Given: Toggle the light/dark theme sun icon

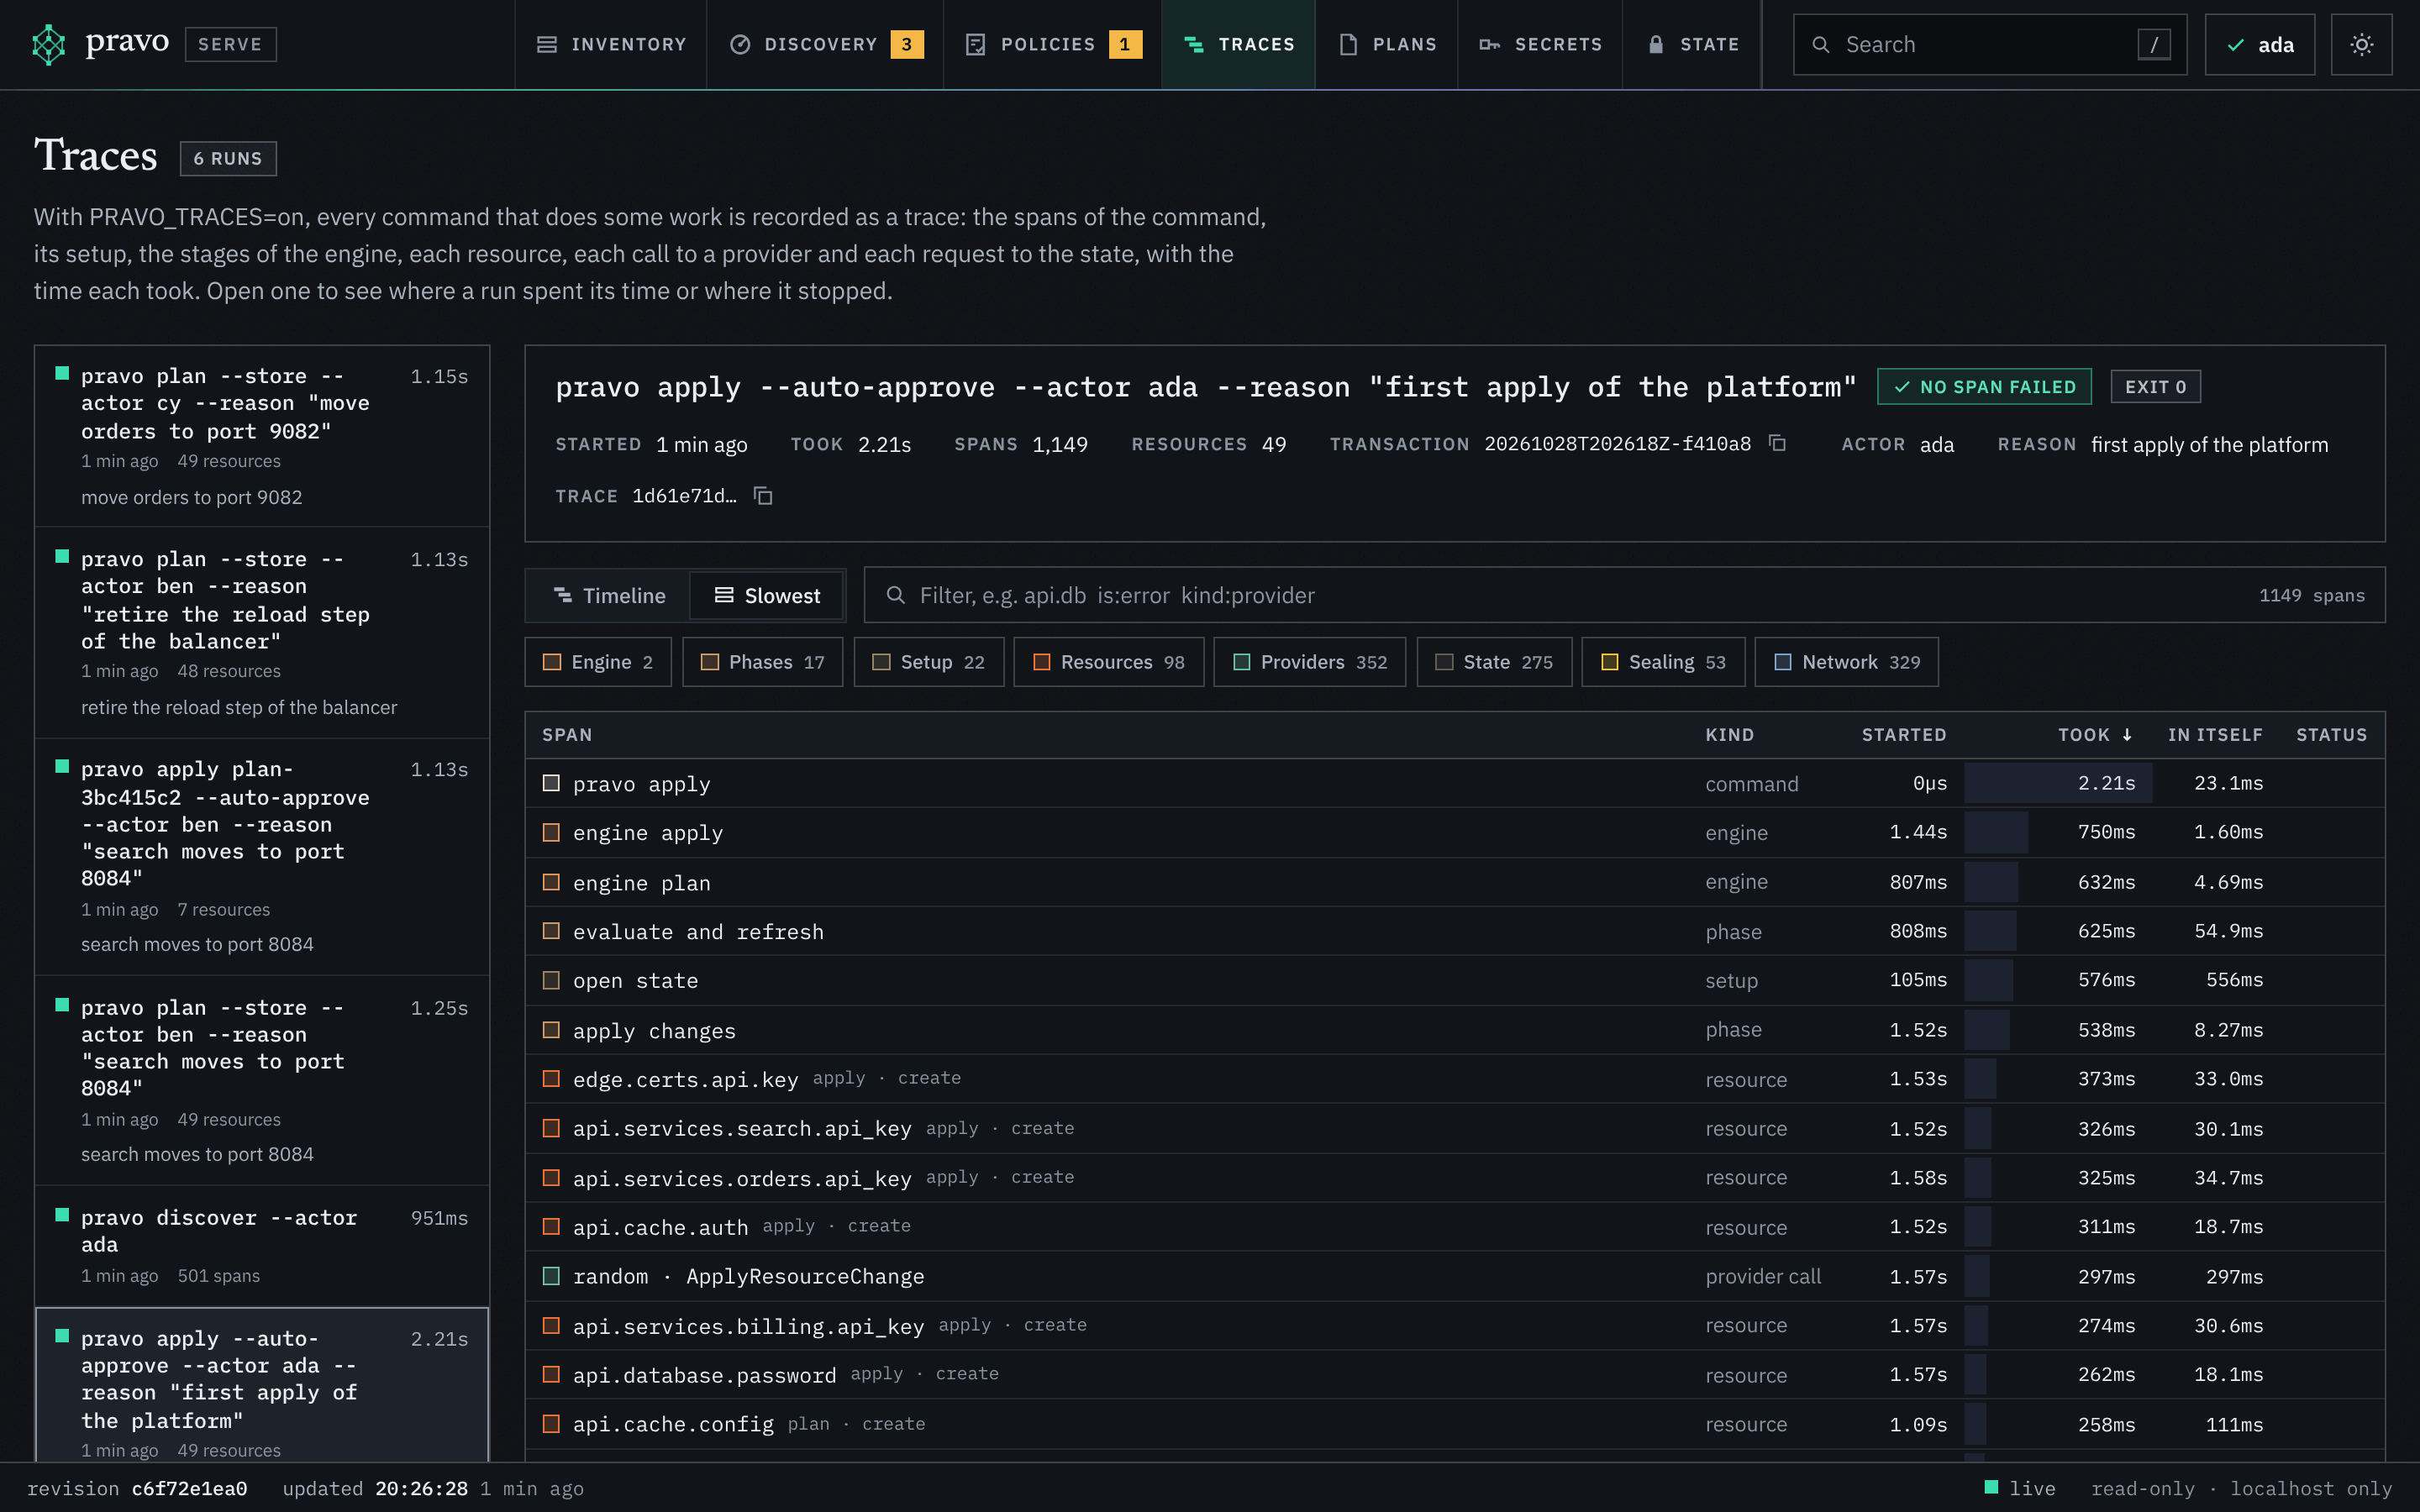Looking at the screenshot, I should click(2361, 44).
